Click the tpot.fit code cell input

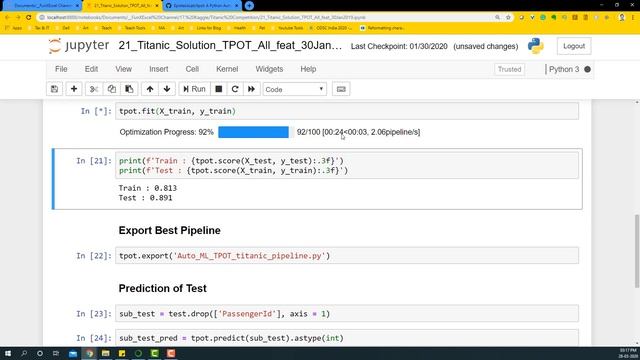347,111
